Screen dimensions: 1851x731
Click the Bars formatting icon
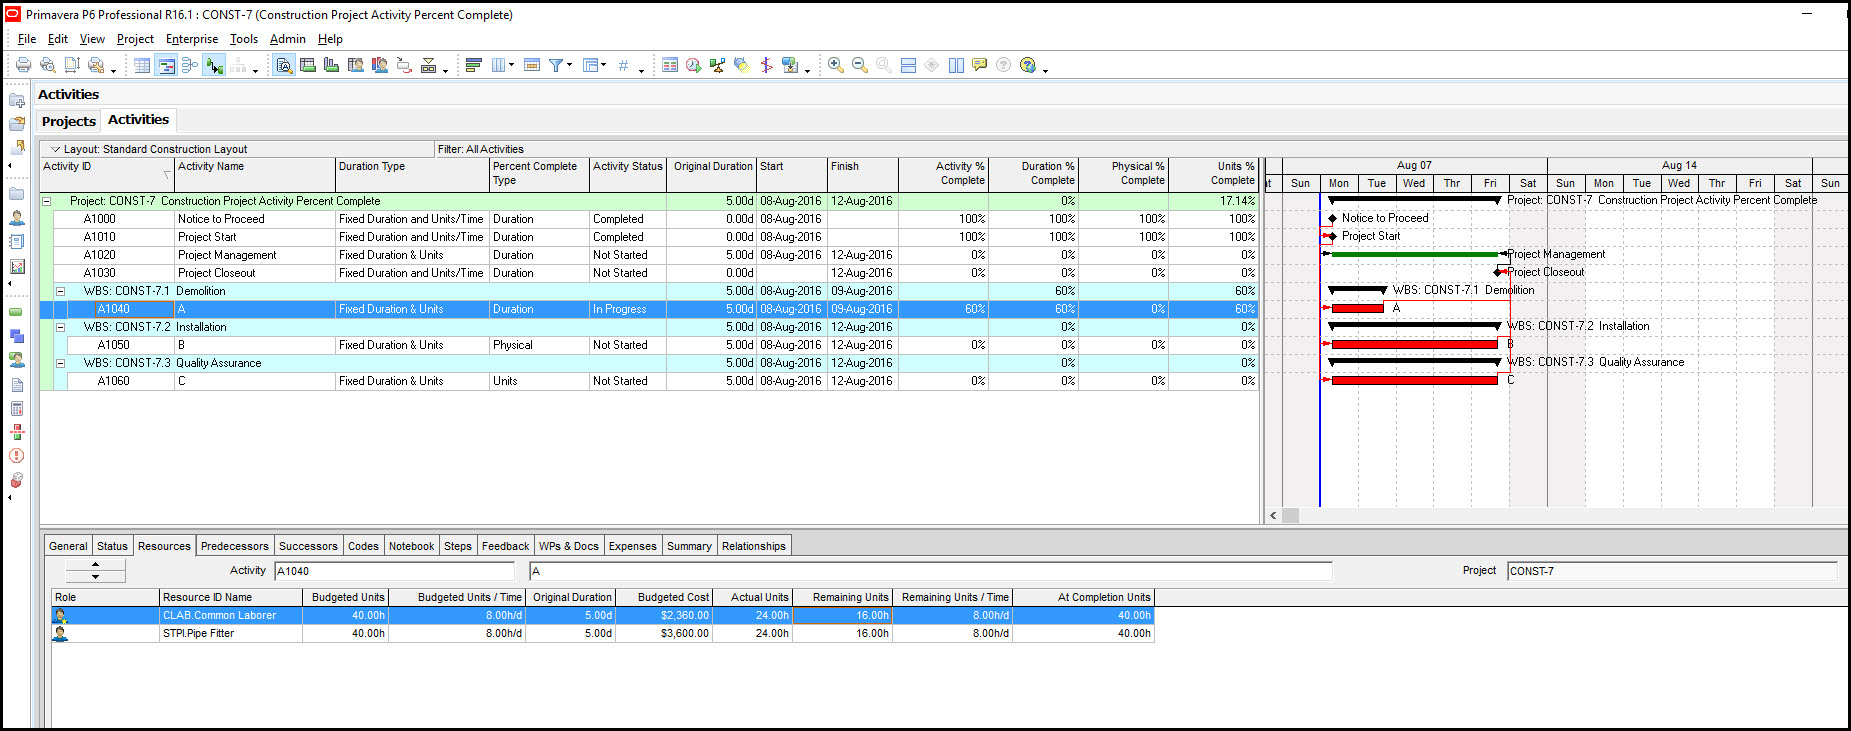pos(474,65)
